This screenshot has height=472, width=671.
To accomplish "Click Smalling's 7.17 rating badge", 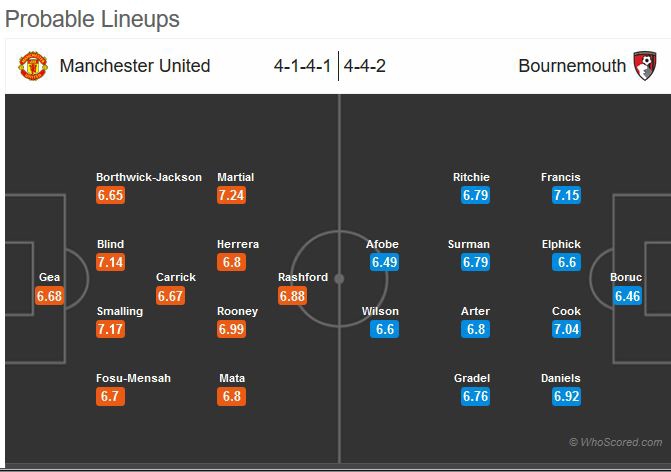I will point(110,329).
